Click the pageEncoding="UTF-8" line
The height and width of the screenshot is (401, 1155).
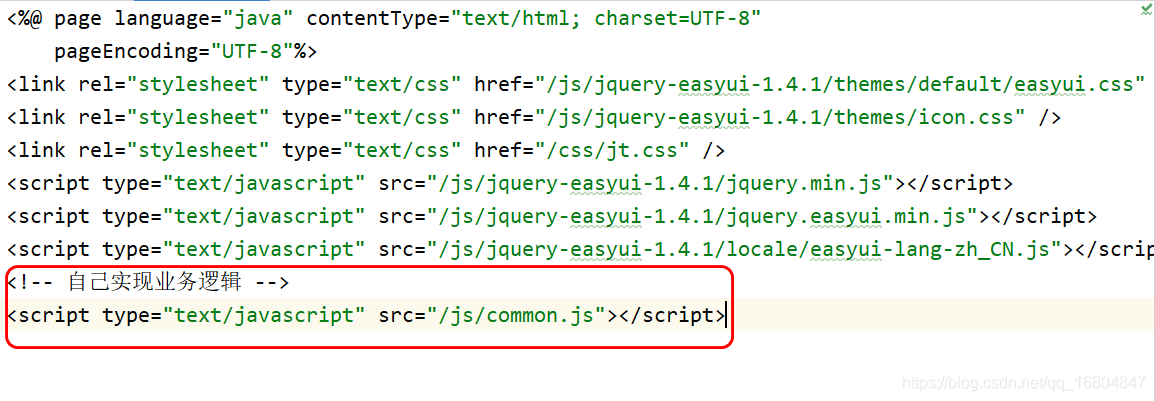click(x=185, y=52)
